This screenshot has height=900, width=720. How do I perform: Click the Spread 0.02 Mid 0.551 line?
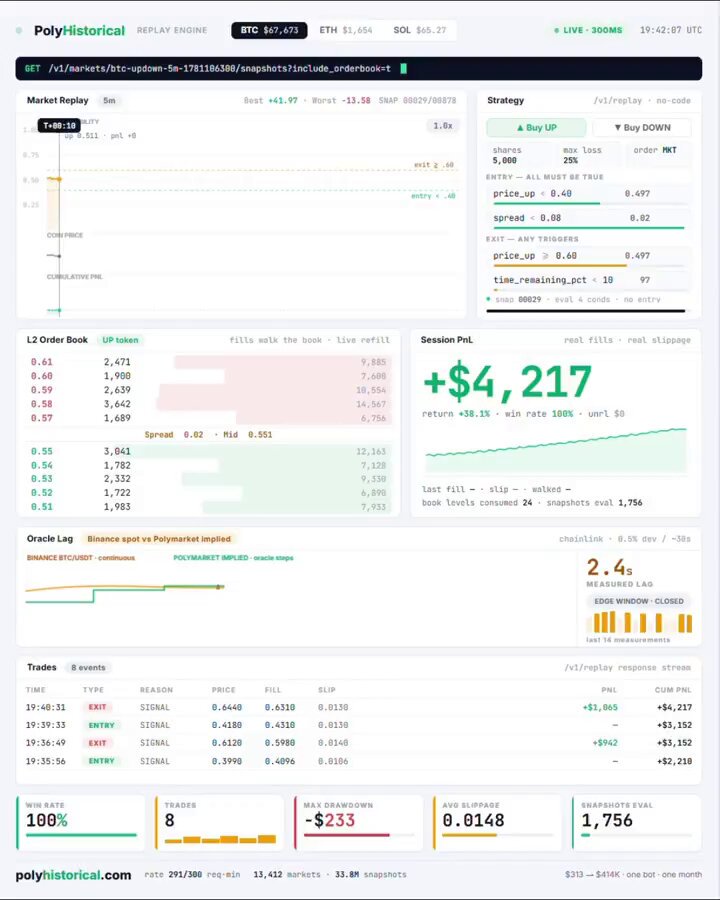coord(208,435)
